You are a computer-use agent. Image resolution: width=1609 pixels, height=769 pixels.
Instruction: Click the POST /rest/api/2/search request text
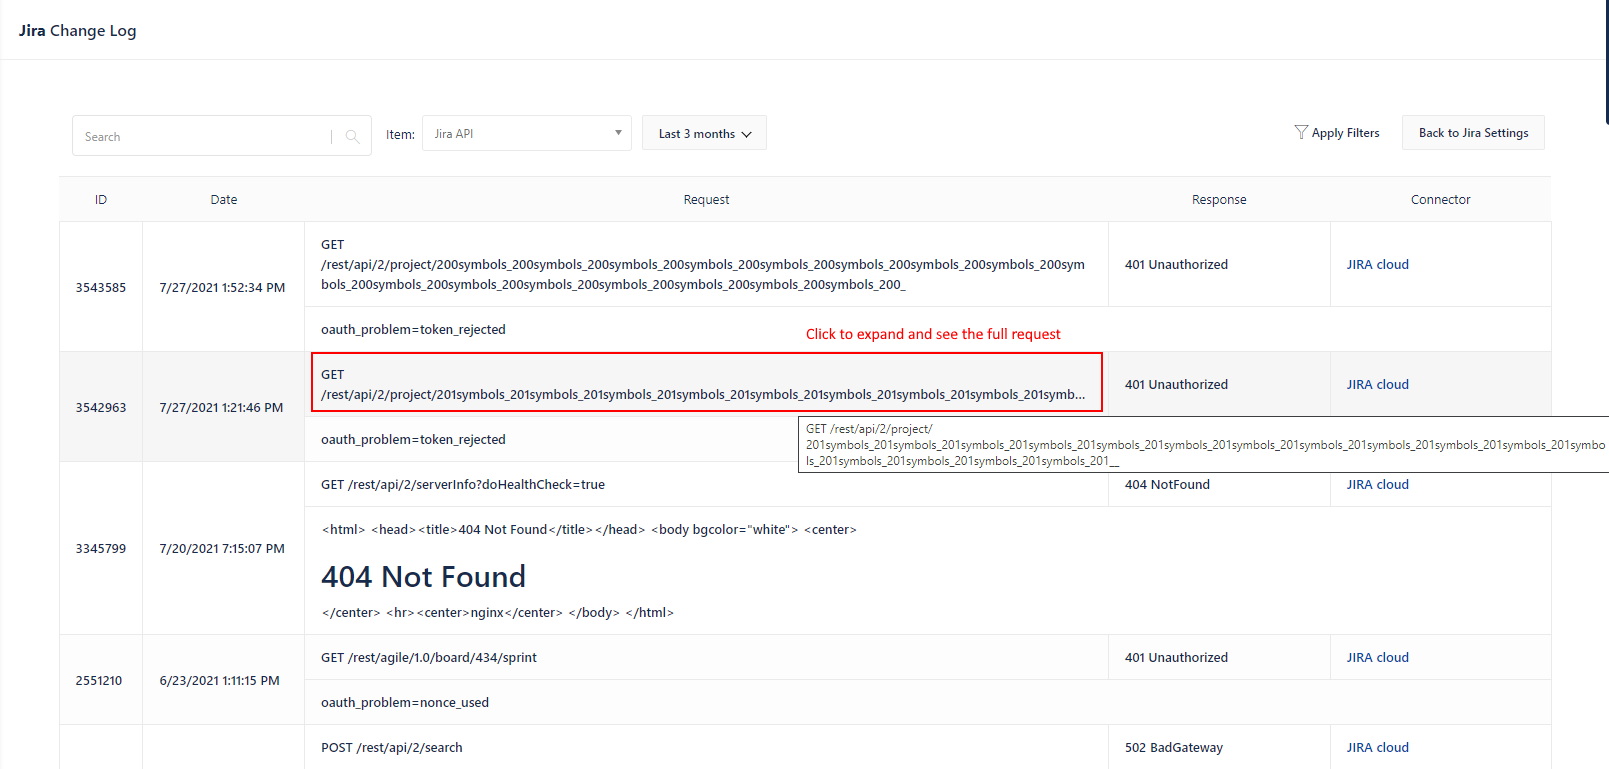(x=392, y=747)
